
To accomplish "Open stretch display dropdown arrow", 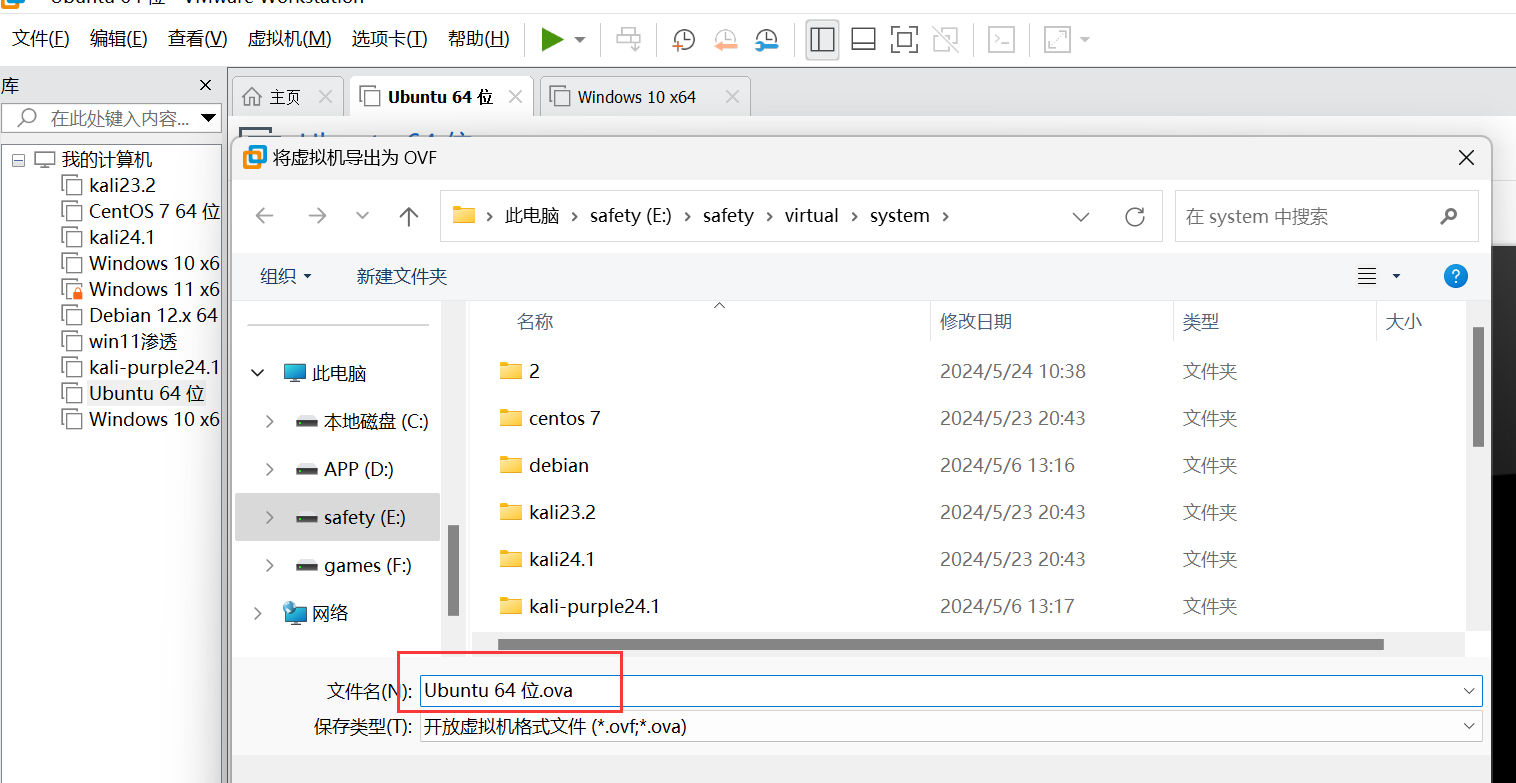I will coord(1084,40).
